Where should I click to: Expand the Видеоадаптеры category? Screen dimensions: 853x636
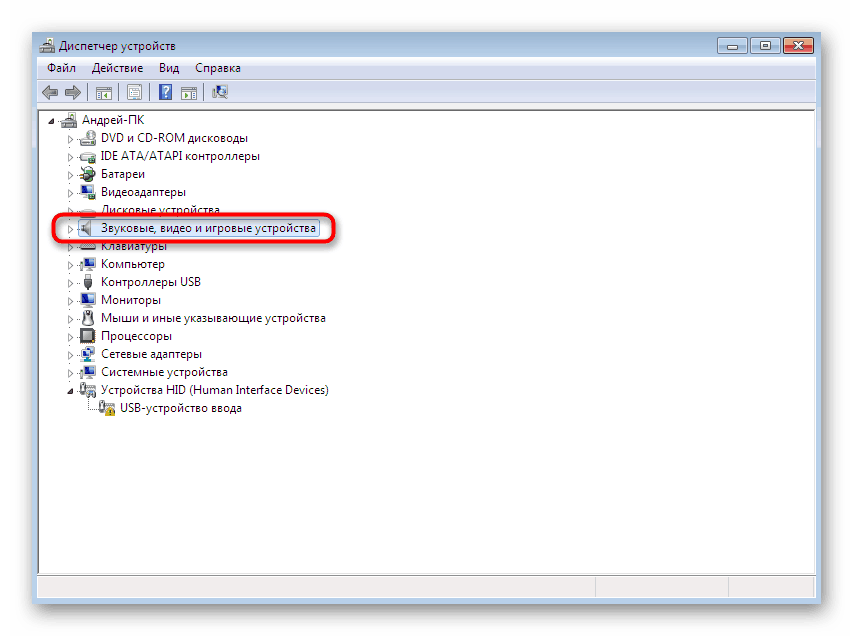pos(70,193)
